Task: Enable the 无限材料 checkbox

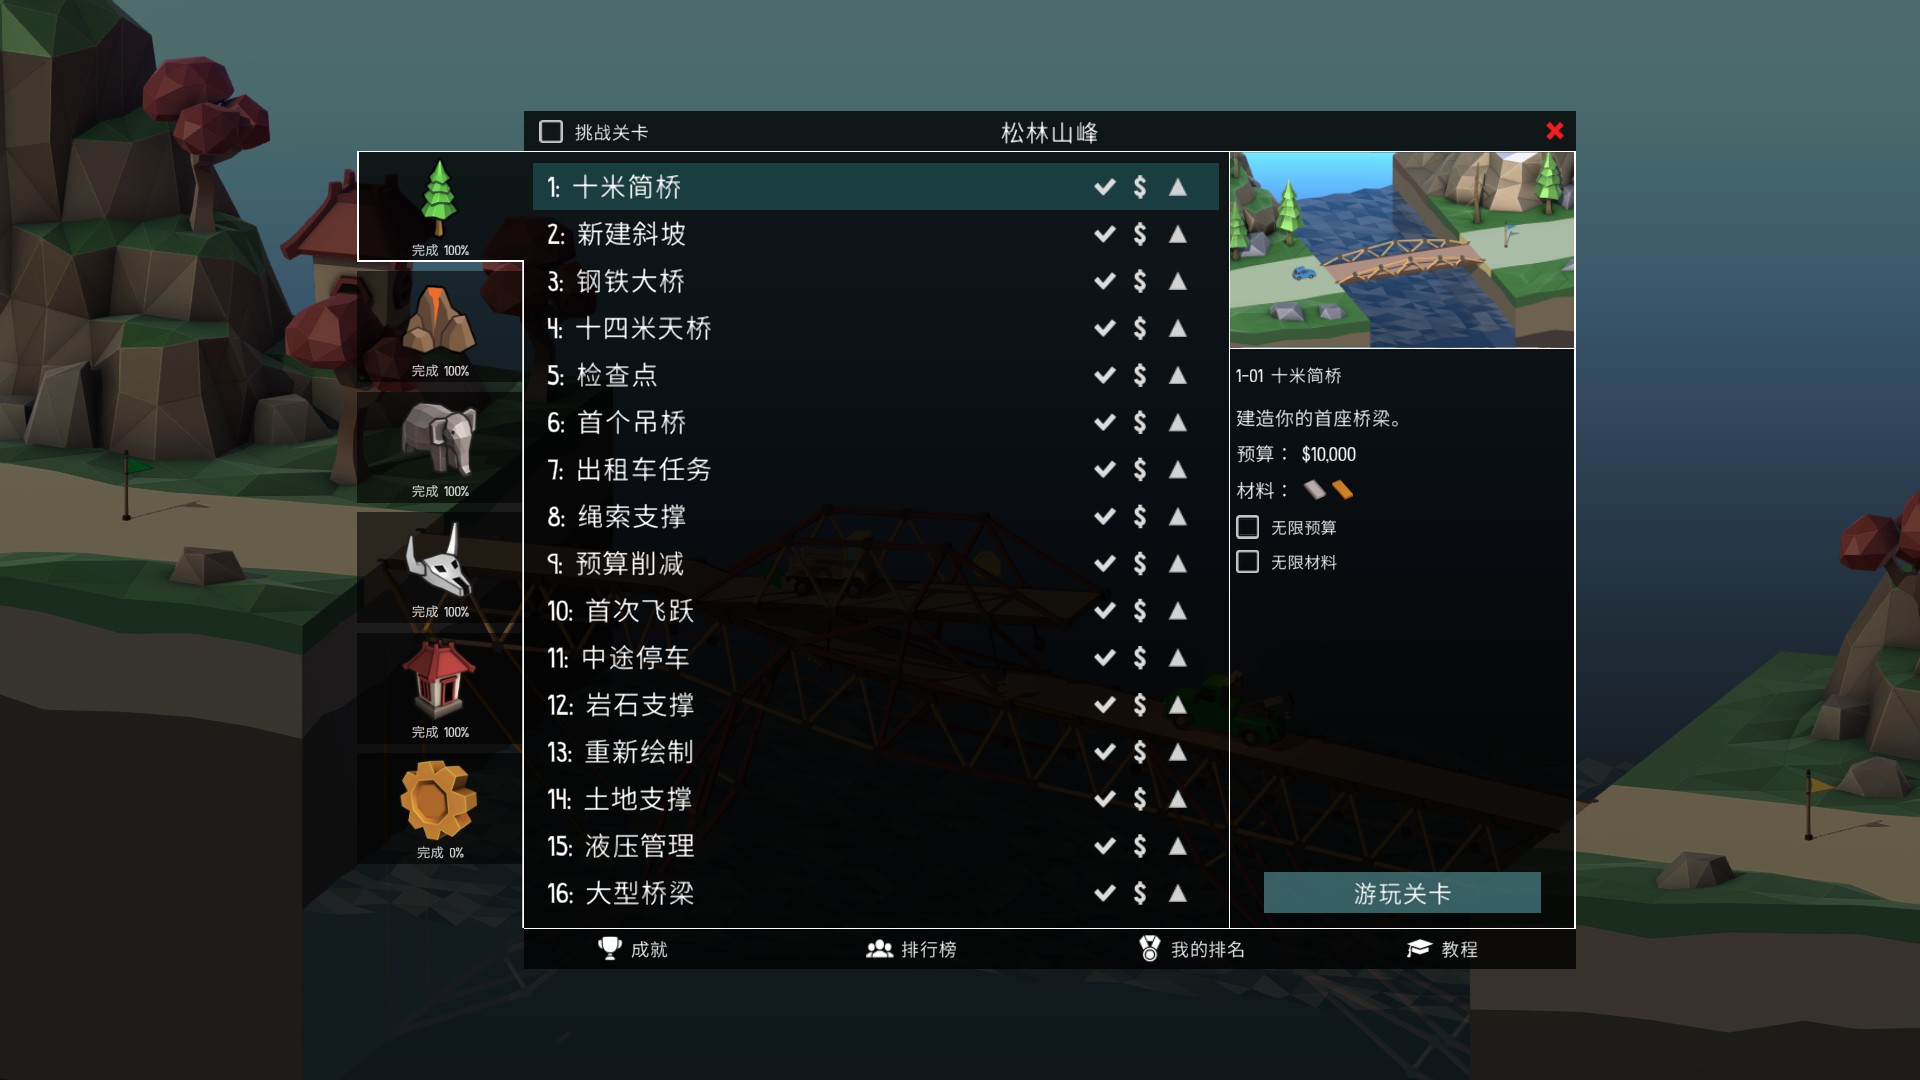Action: coord(1248,562)
